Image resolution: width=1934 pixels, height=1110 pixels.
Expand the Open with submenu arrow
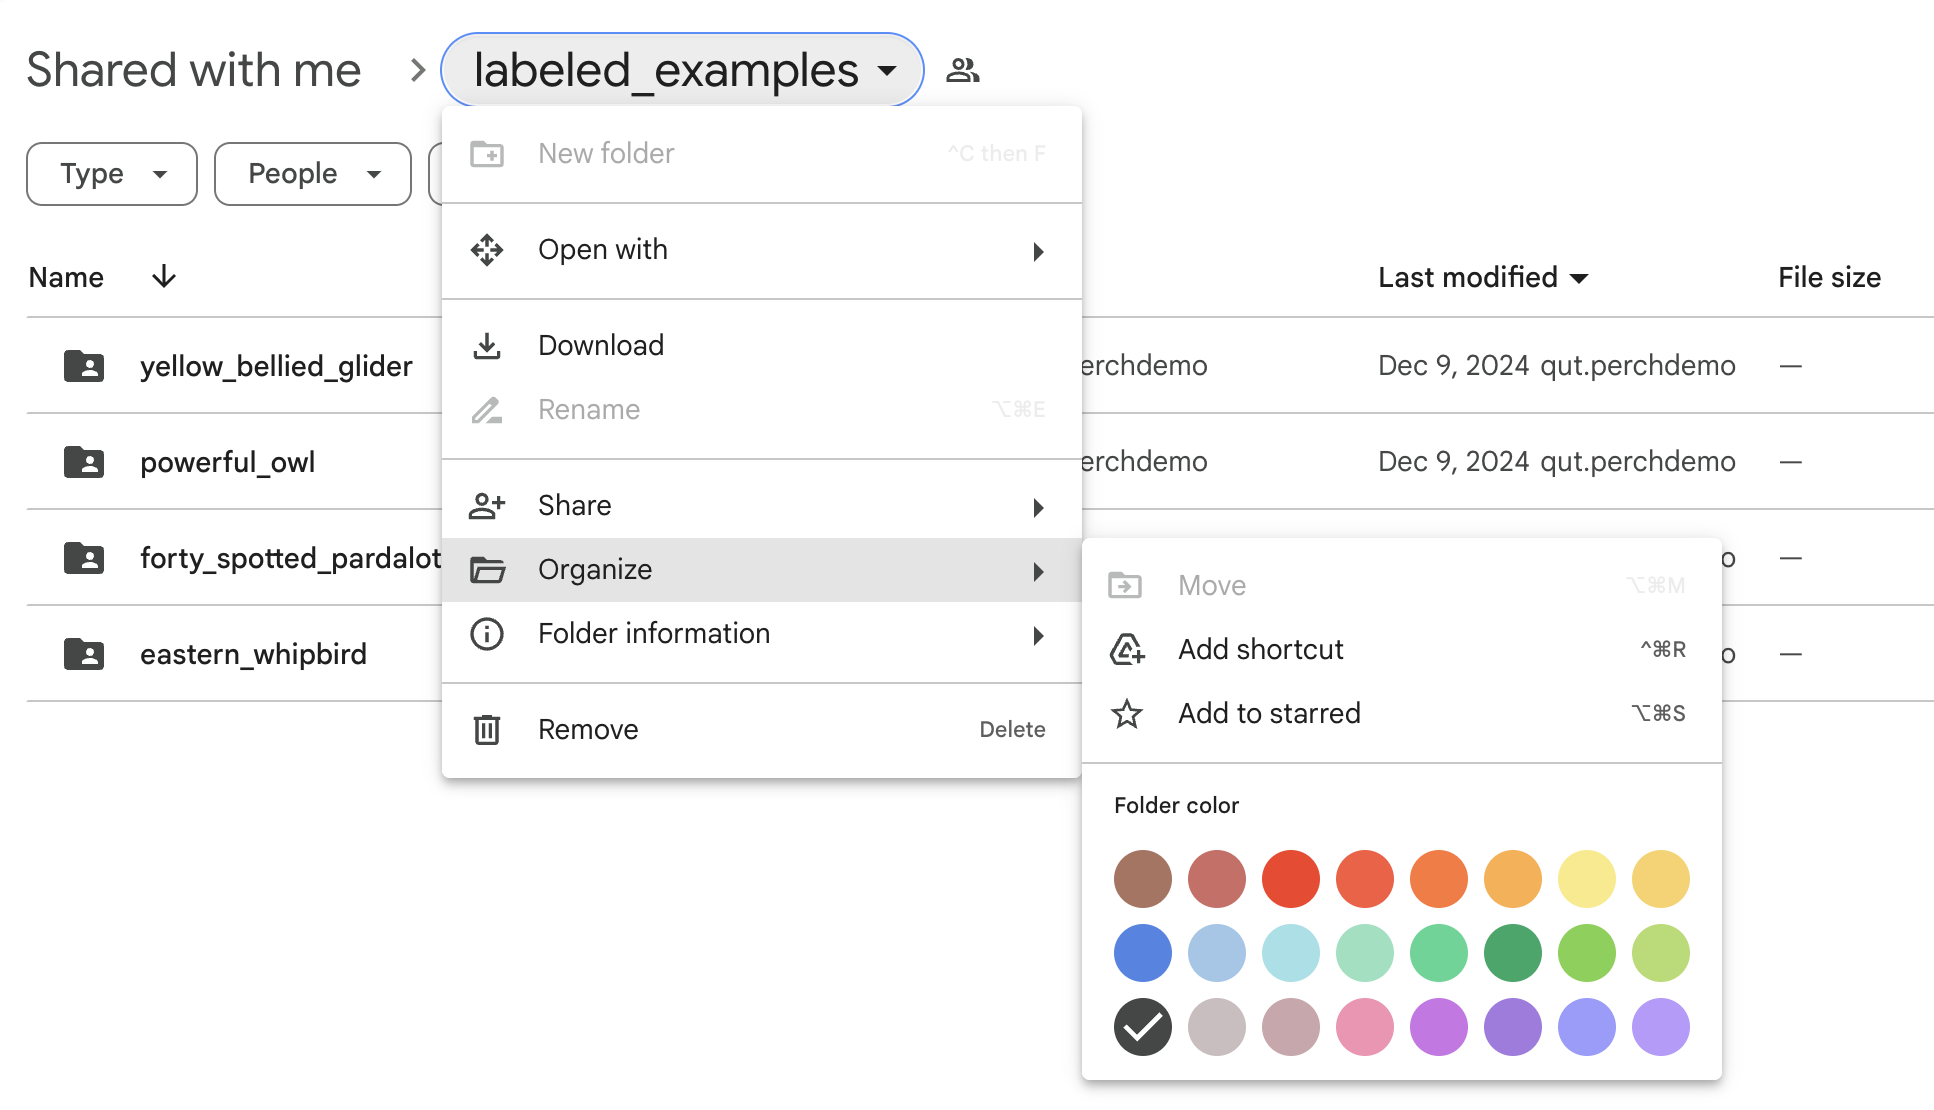(1039, 251)
